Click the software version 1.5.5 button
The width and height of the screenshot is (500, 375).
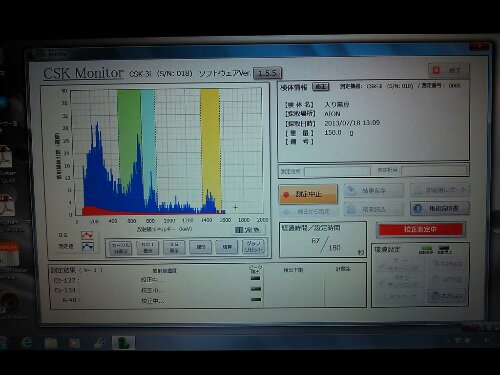tap(267, 73)
